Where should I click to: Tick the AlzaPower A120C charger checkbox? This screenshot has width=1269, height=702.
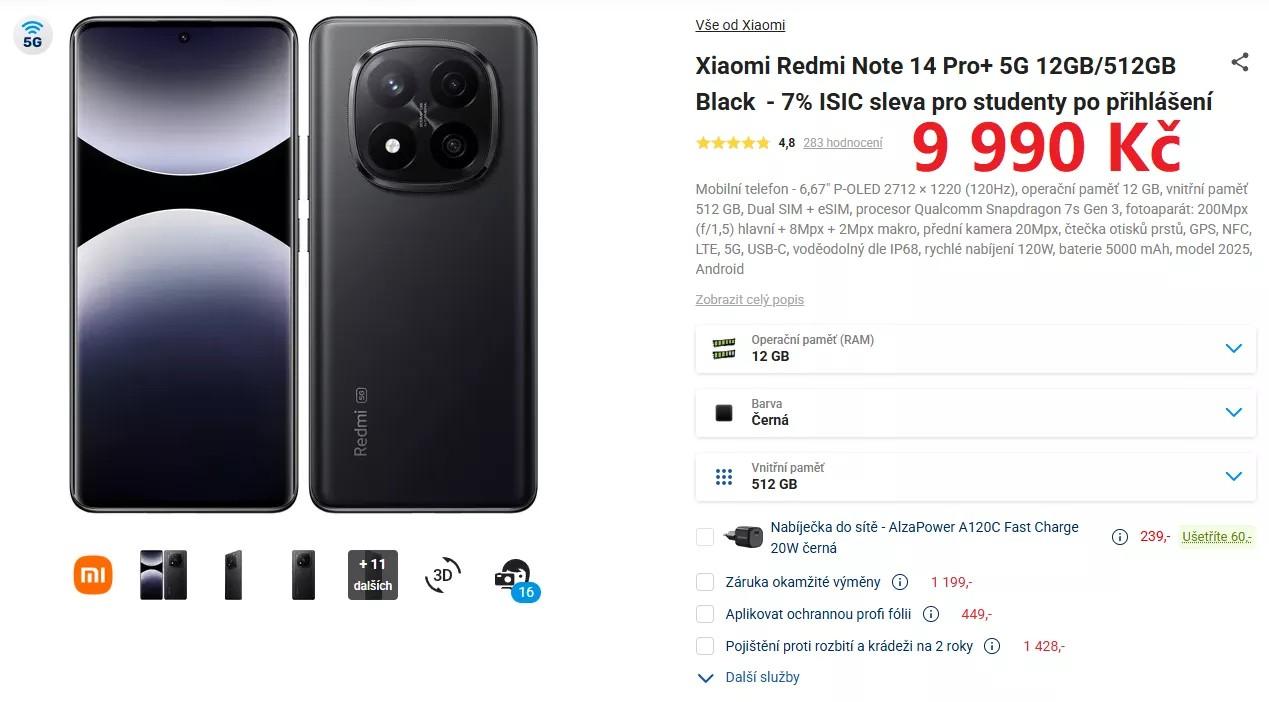pyautogui.click(x=705, y=537)
